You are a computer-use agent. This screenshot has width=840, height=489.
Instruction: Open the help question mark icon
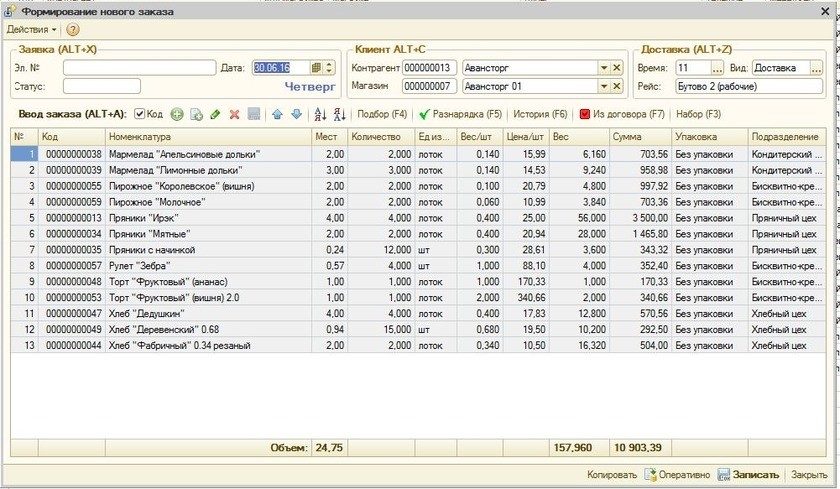72,29
